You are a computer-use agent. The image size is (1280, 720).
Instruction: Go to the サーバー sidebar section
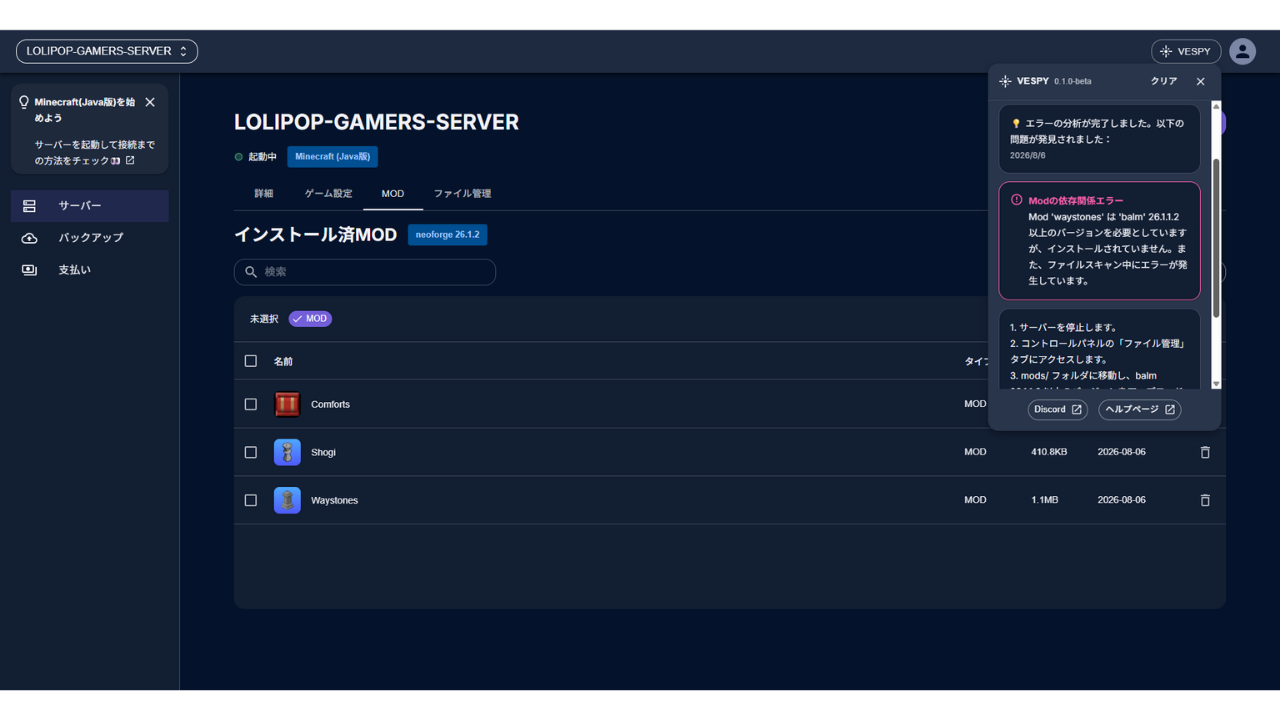(x=90, y=206)
